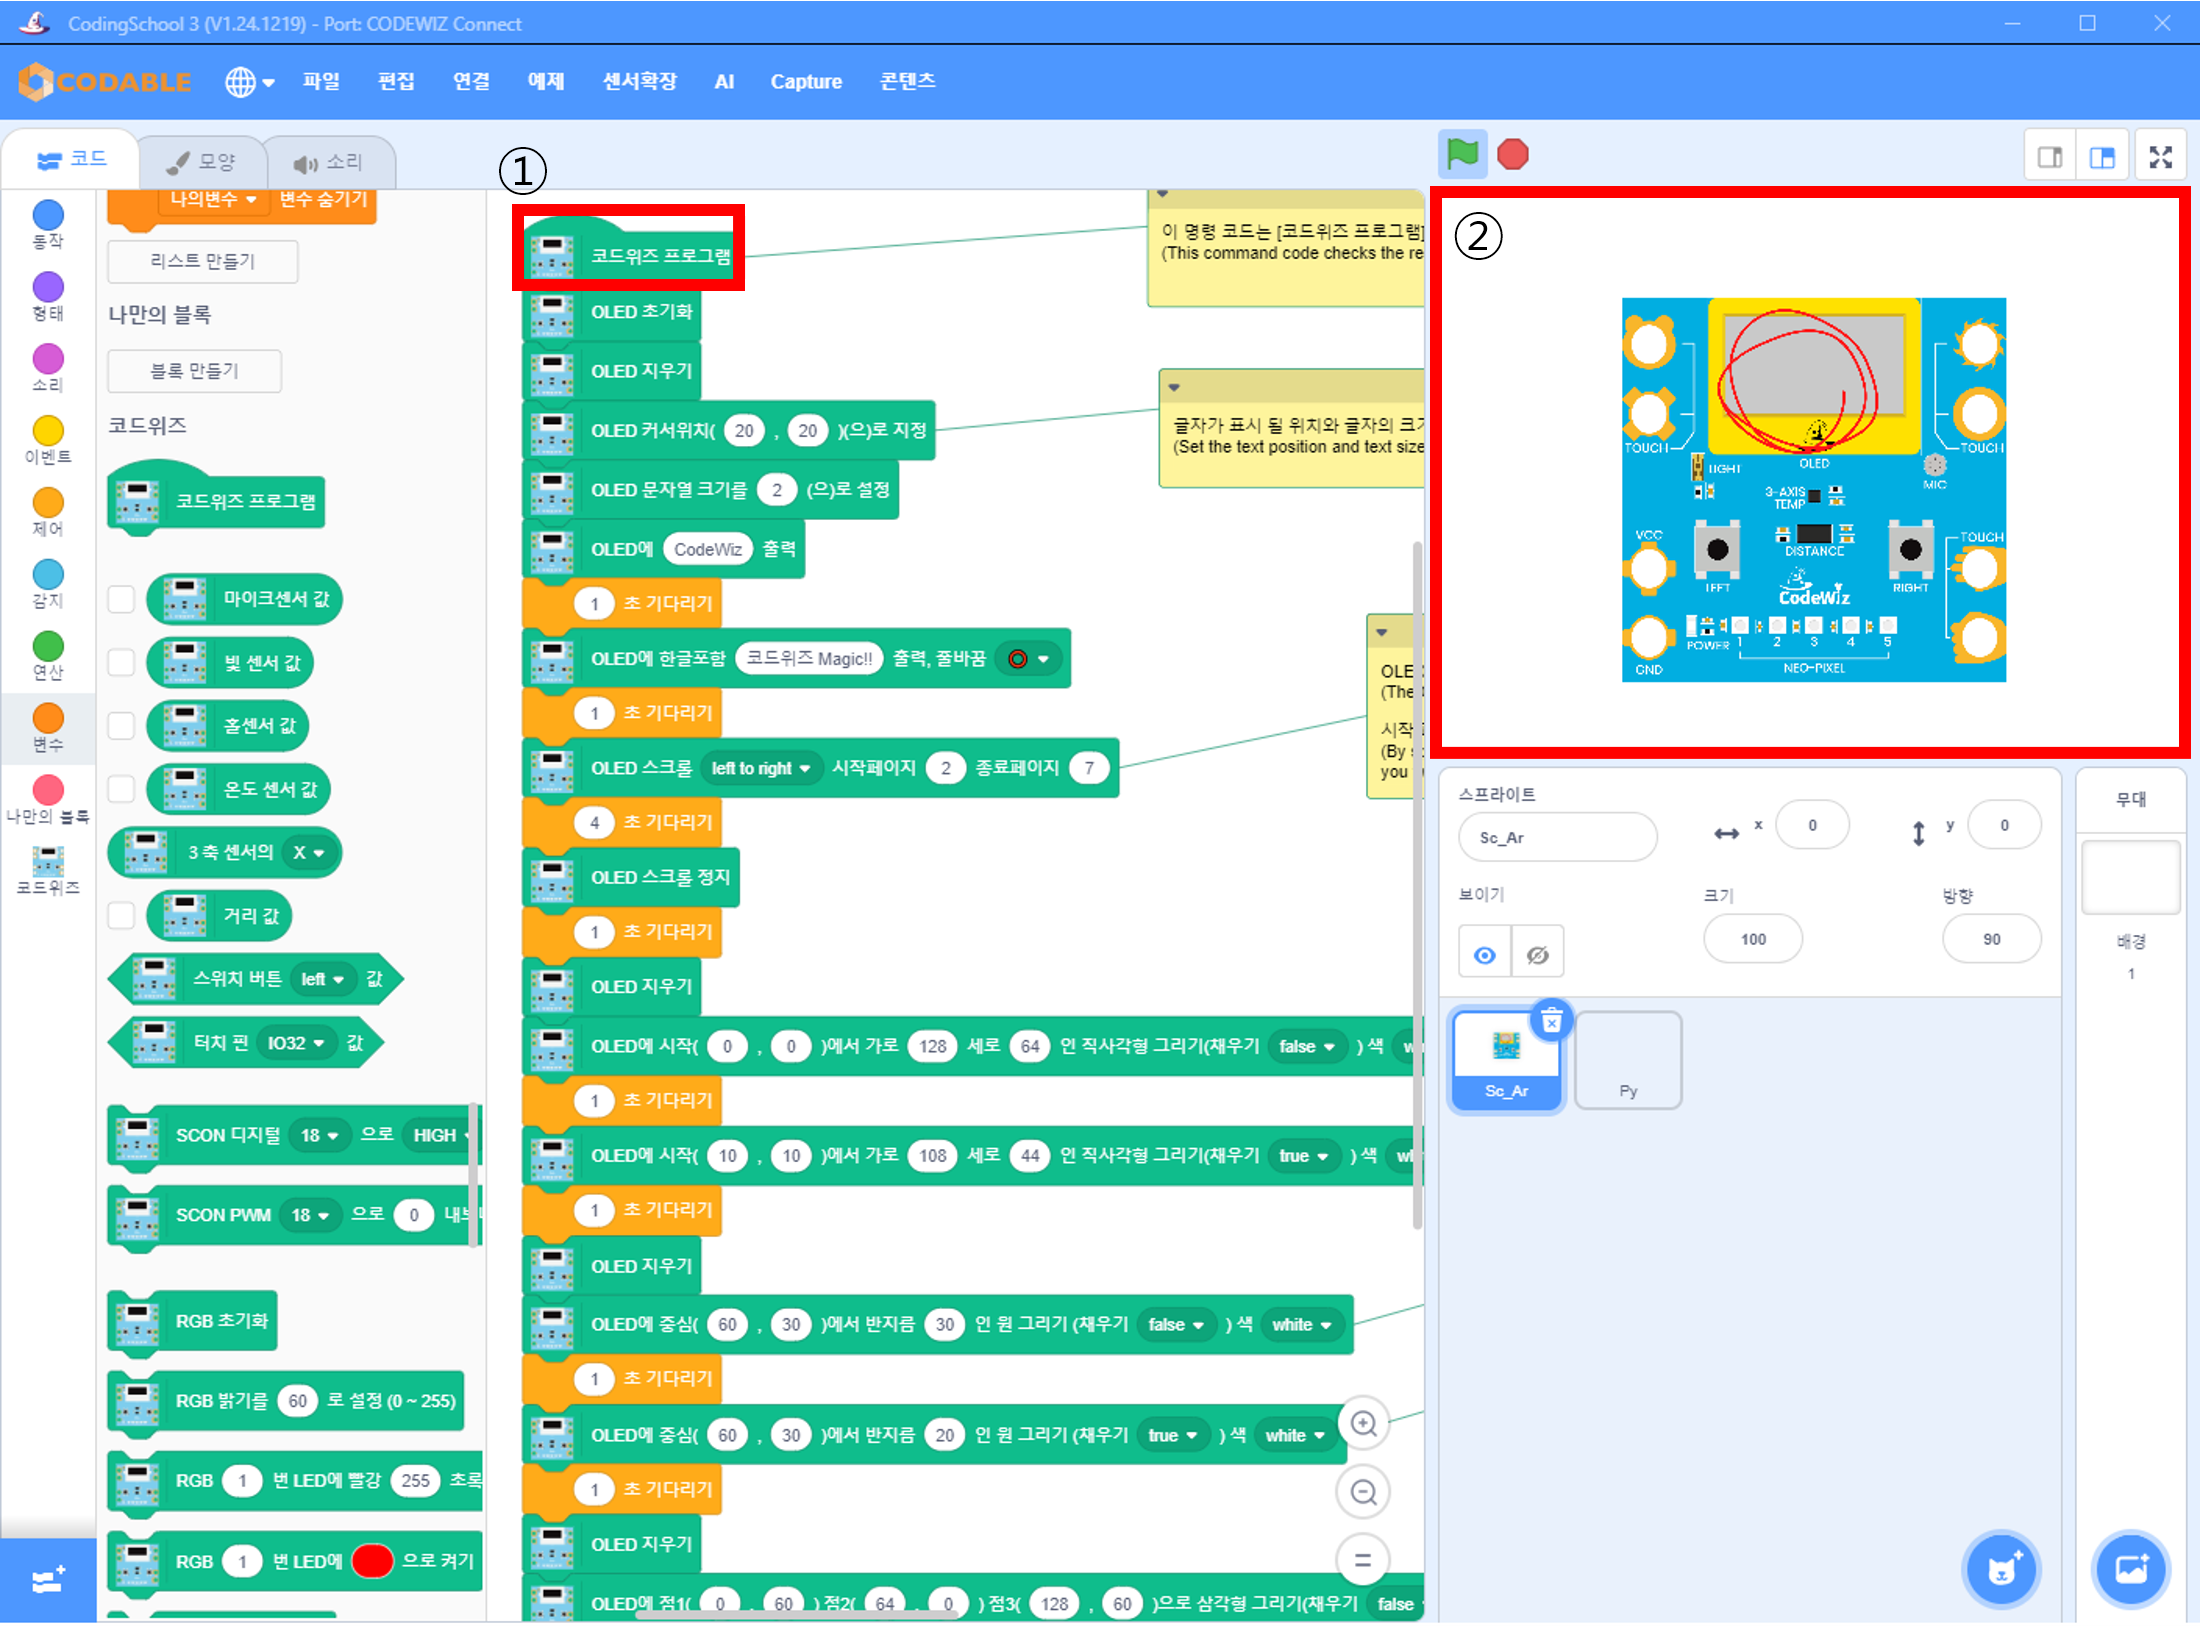
Task: Reset workspace zoom with equals icon
Action: [1363, 1560]
